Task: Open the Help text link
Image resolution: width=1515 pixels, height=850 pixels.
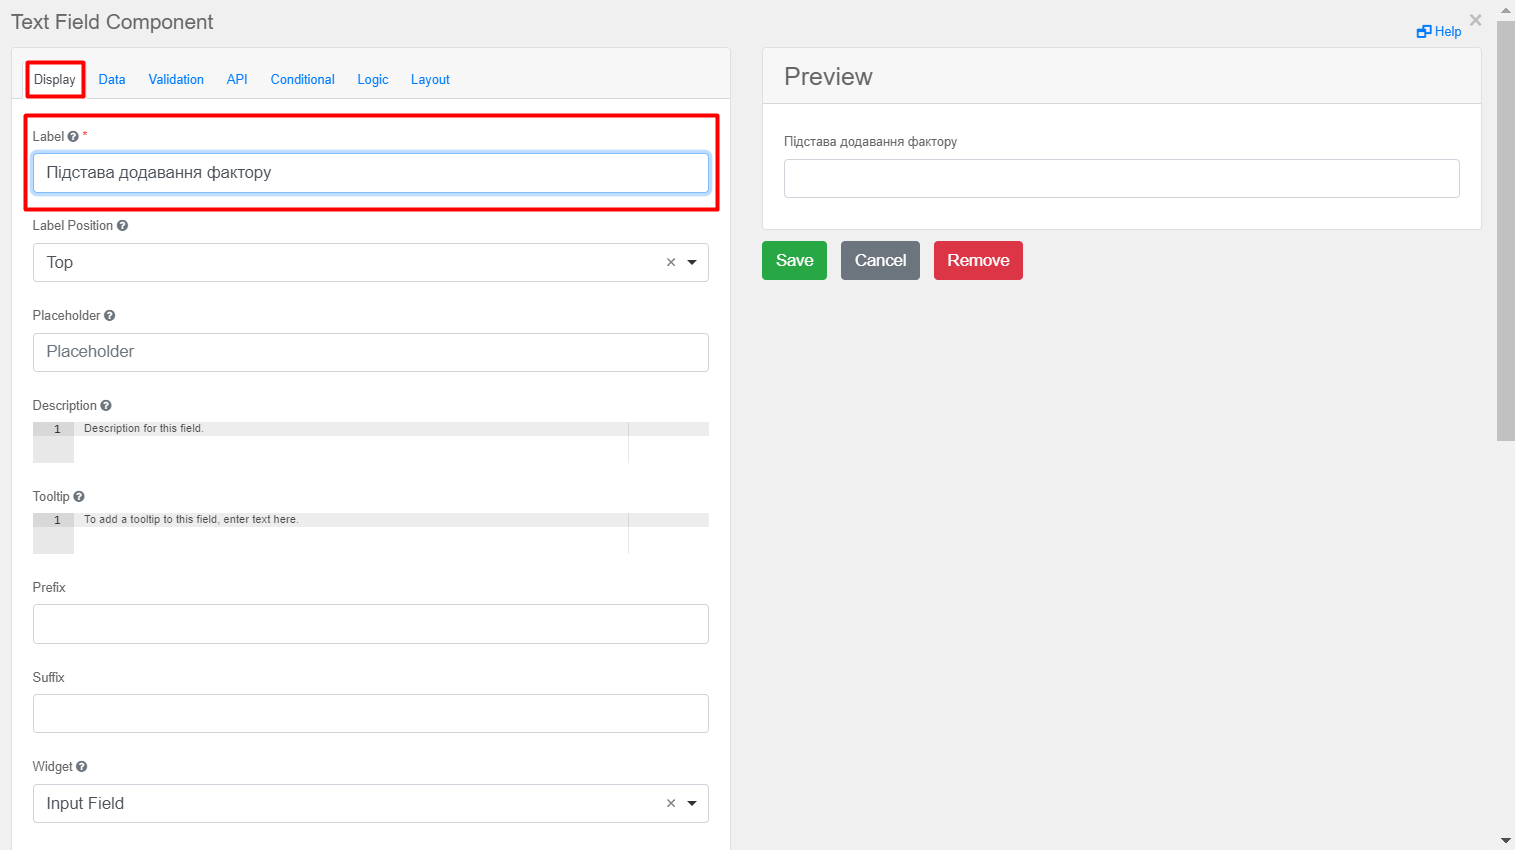Action: pyautogui.click(x=1448, y=32)
